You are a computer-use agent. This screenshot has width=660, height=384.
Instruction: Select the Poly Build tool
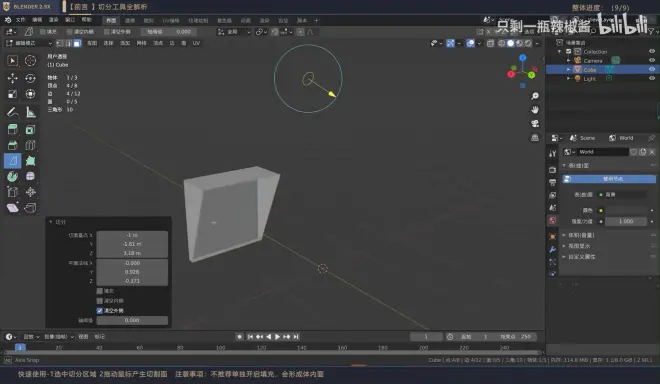pyautogui.click(x=30, y=161)
